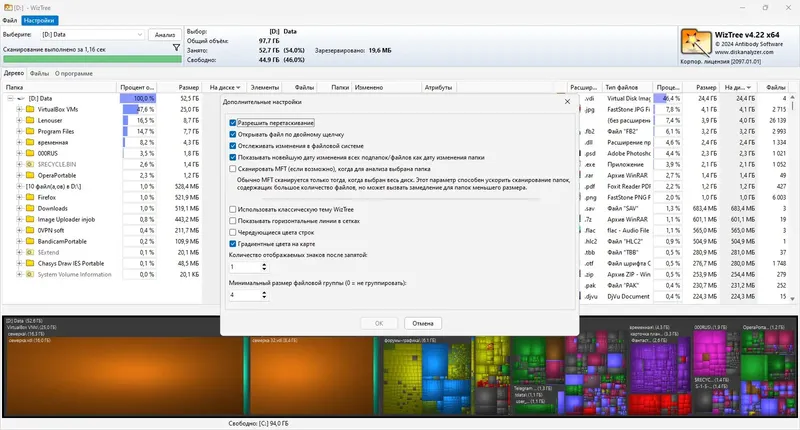800x430 pixels.
Task: Click the Lenouser folder icon
Action: [30, 120]
